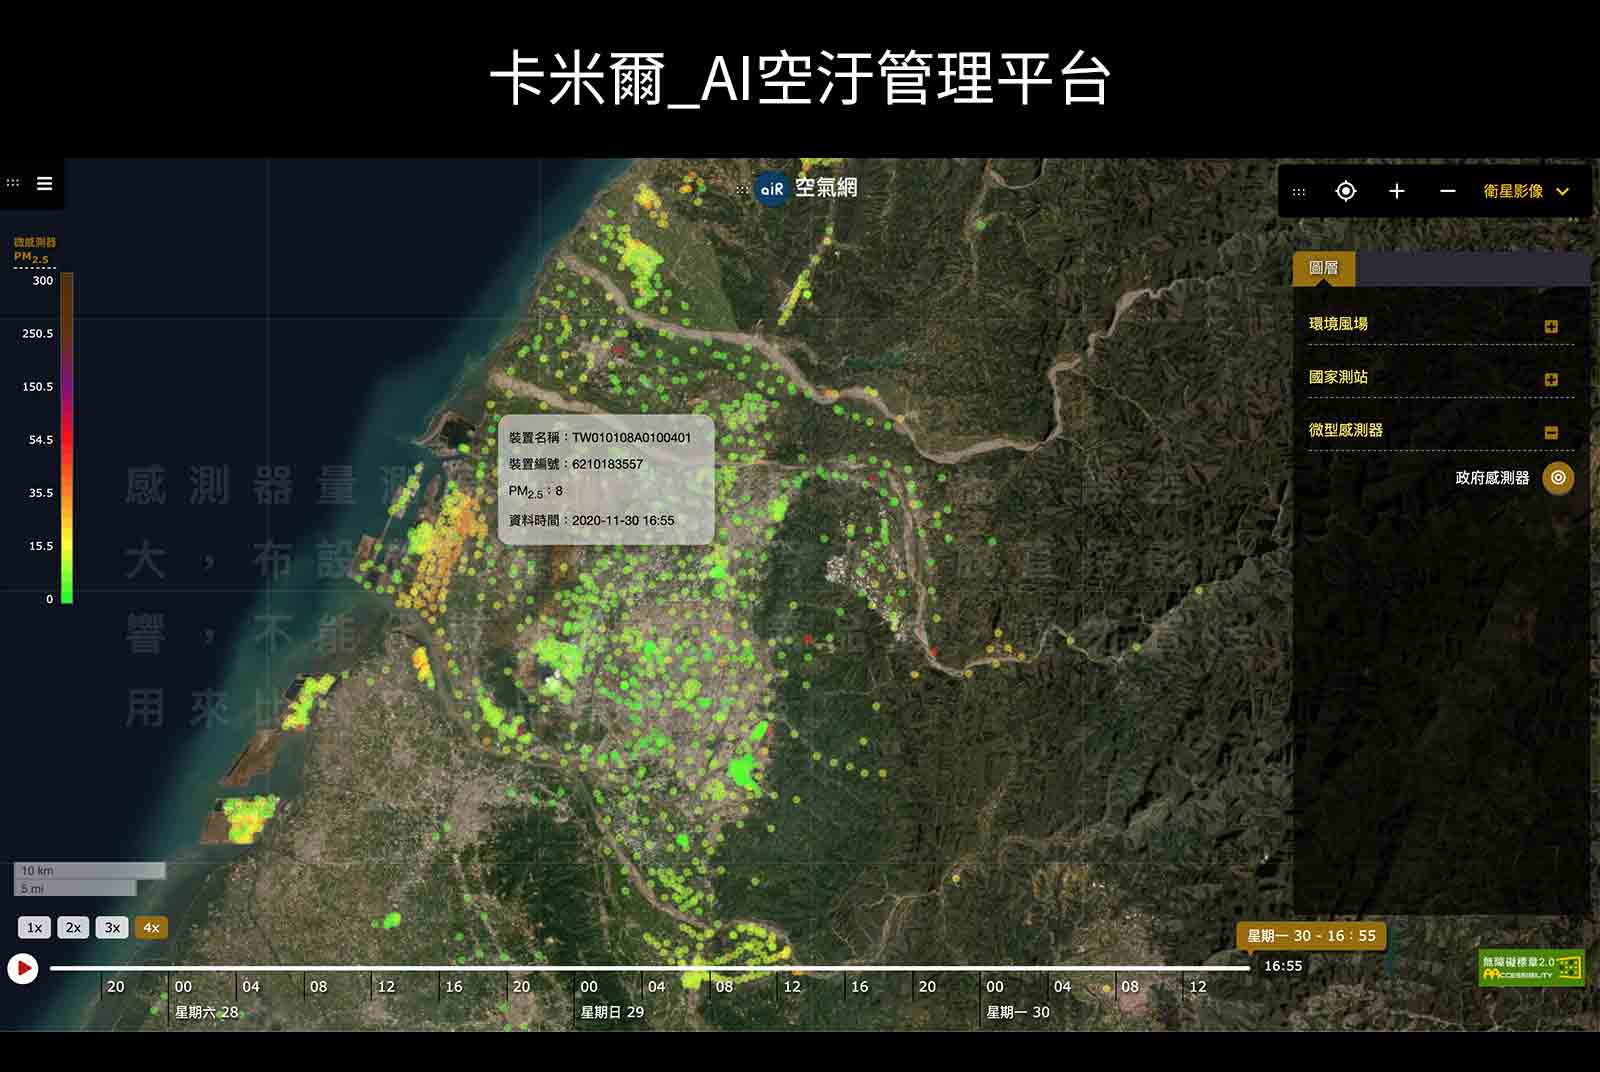Expand the 環境風場 layer group
Viewport: 1600px width, 1072px height.
(x=1551, y=326)
